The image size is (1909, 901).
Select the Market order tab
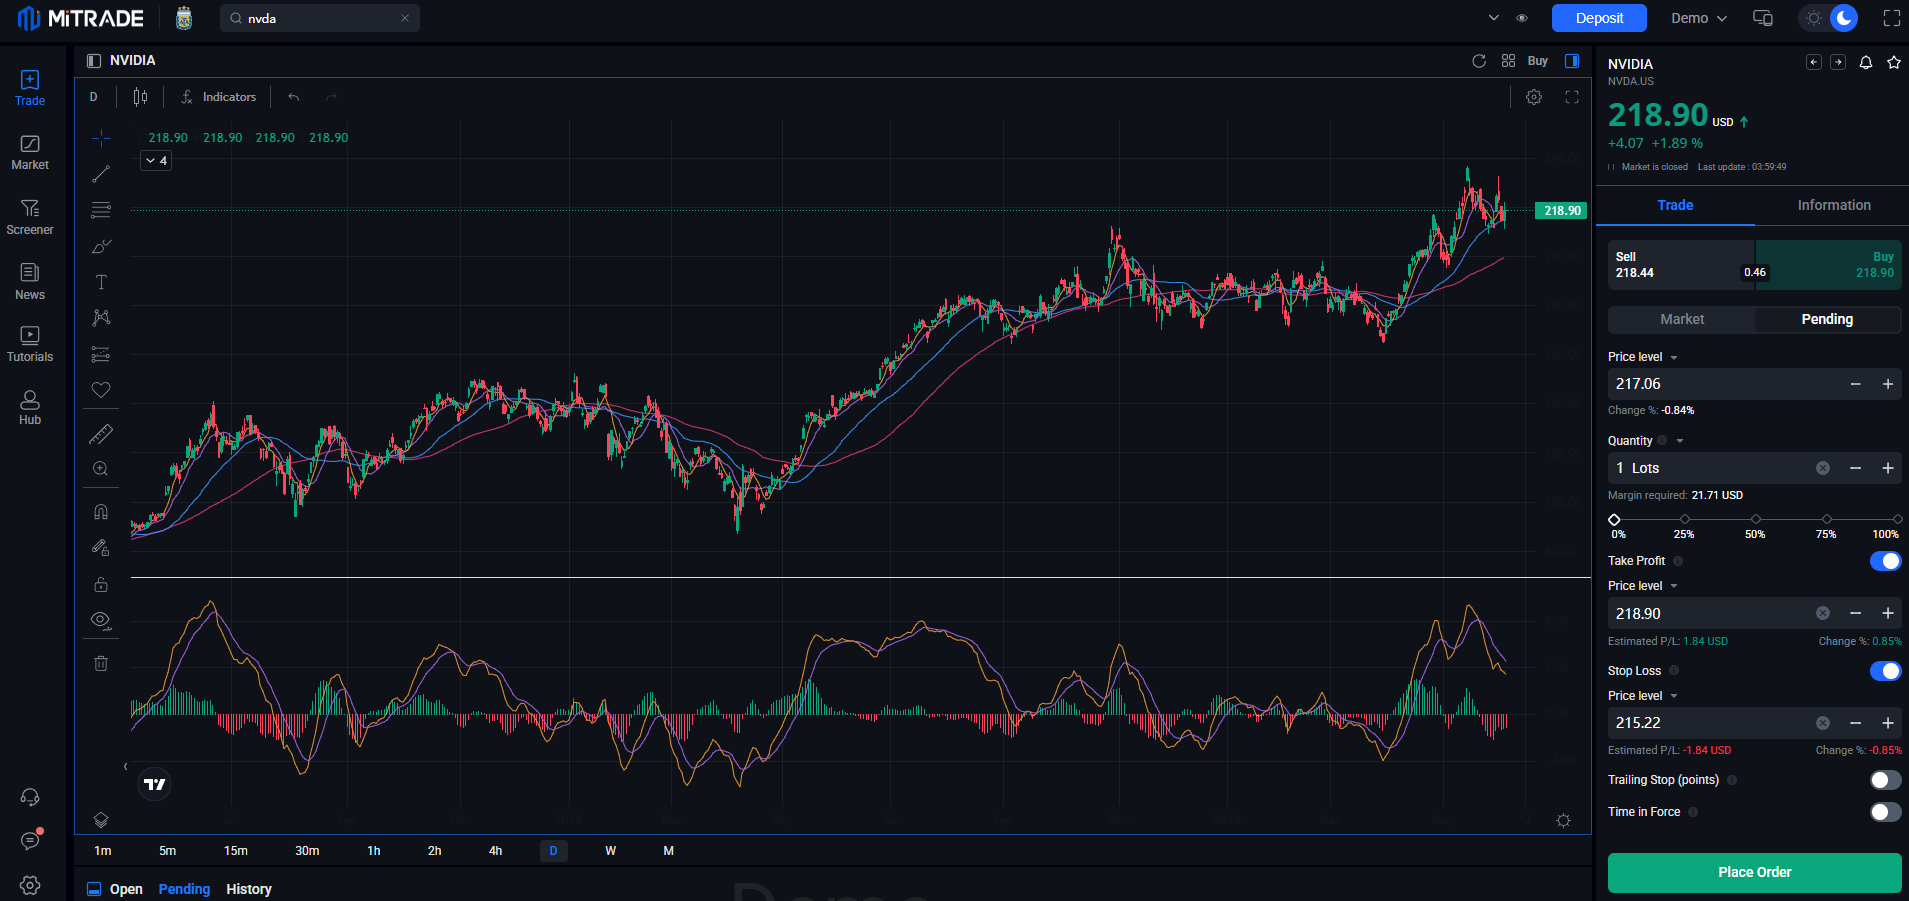pos(1682,319)
